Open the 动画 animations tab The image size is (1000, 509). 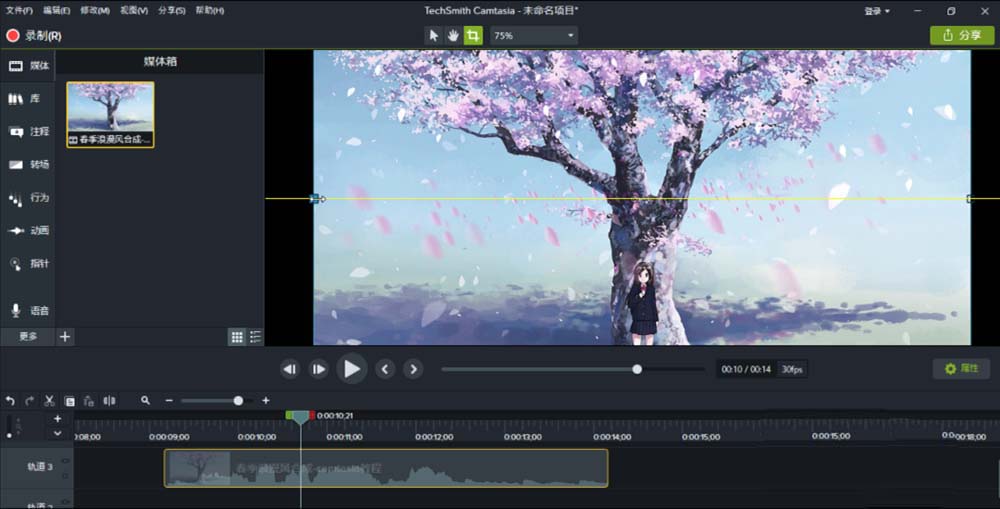click(x=28, y=230)
